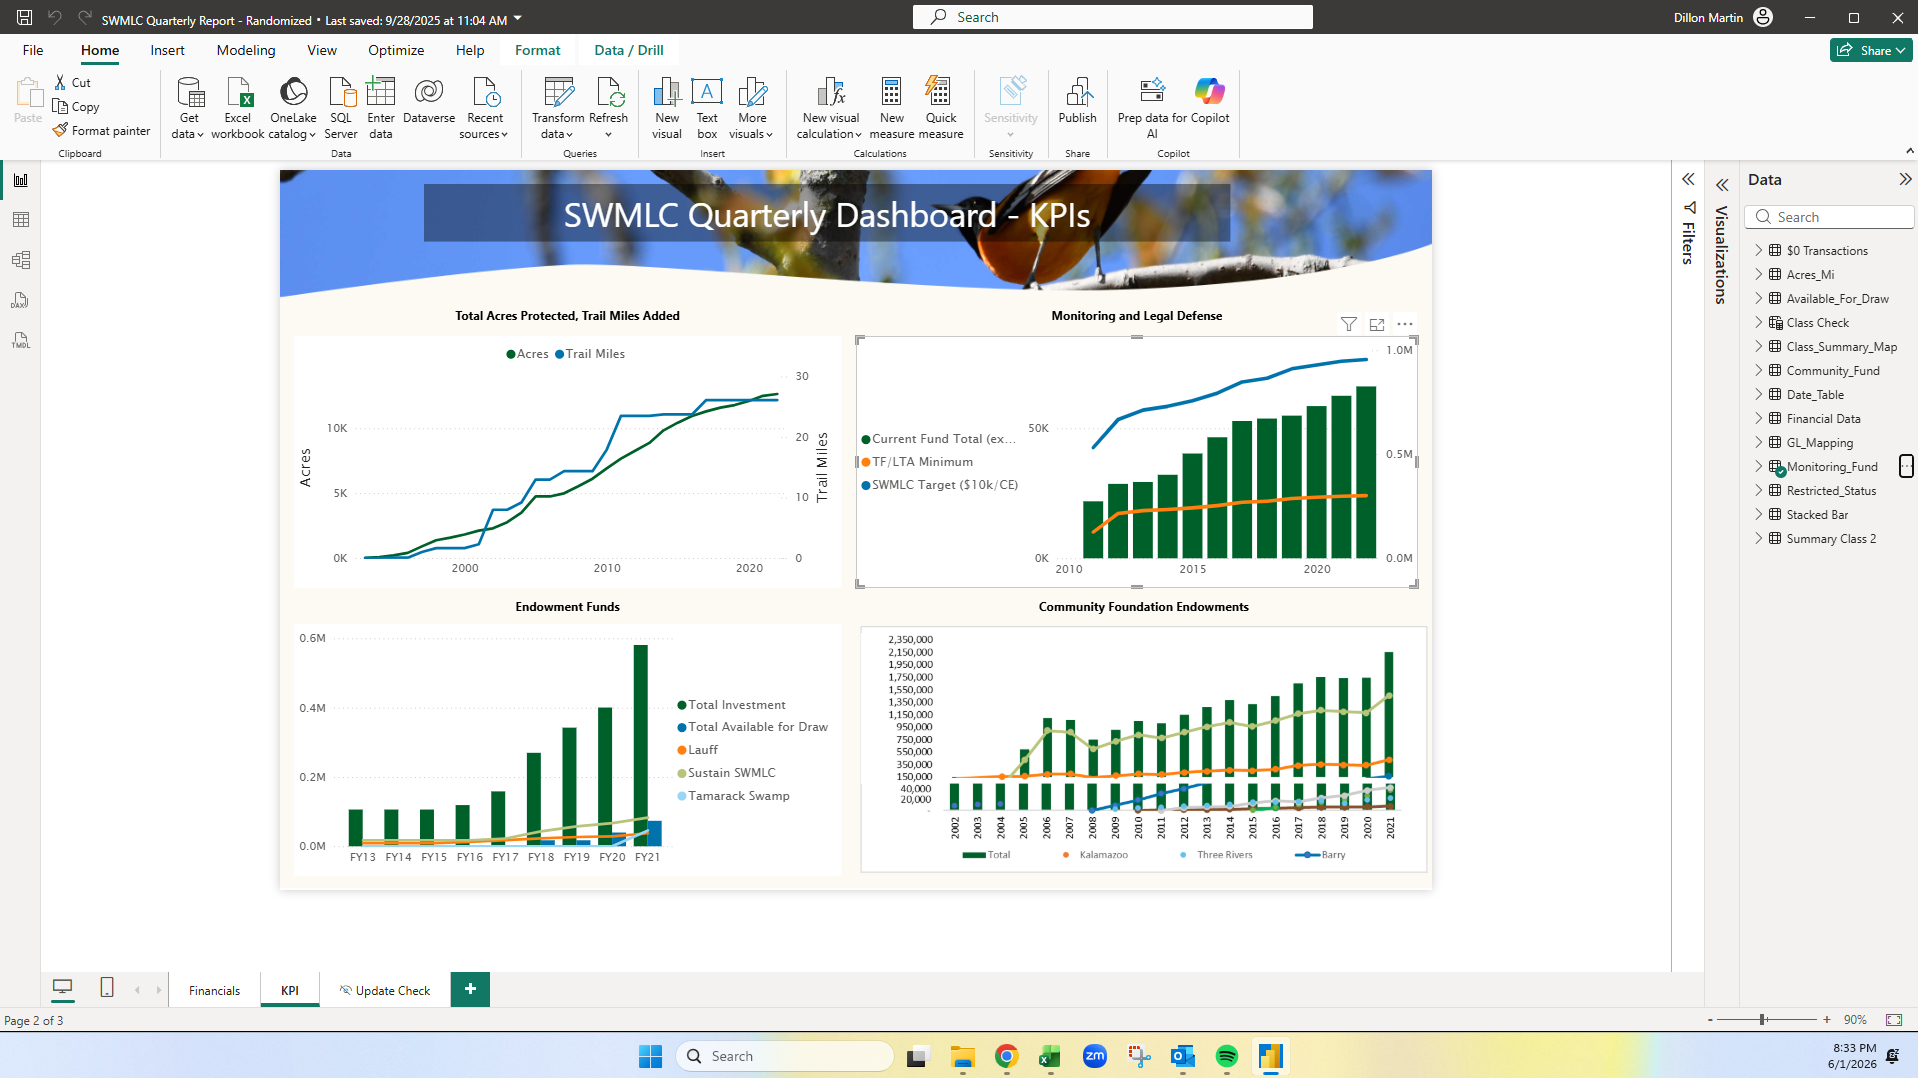
Task: Click Focus mode icon on visual
Action: [1377, 324]
